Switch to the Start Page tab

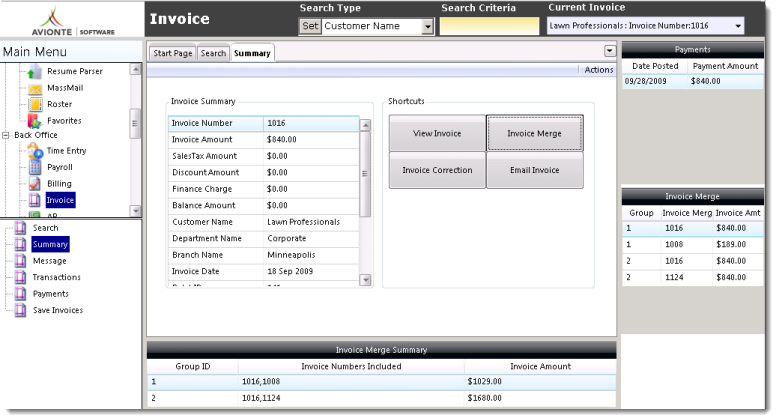tap(172, 53)
